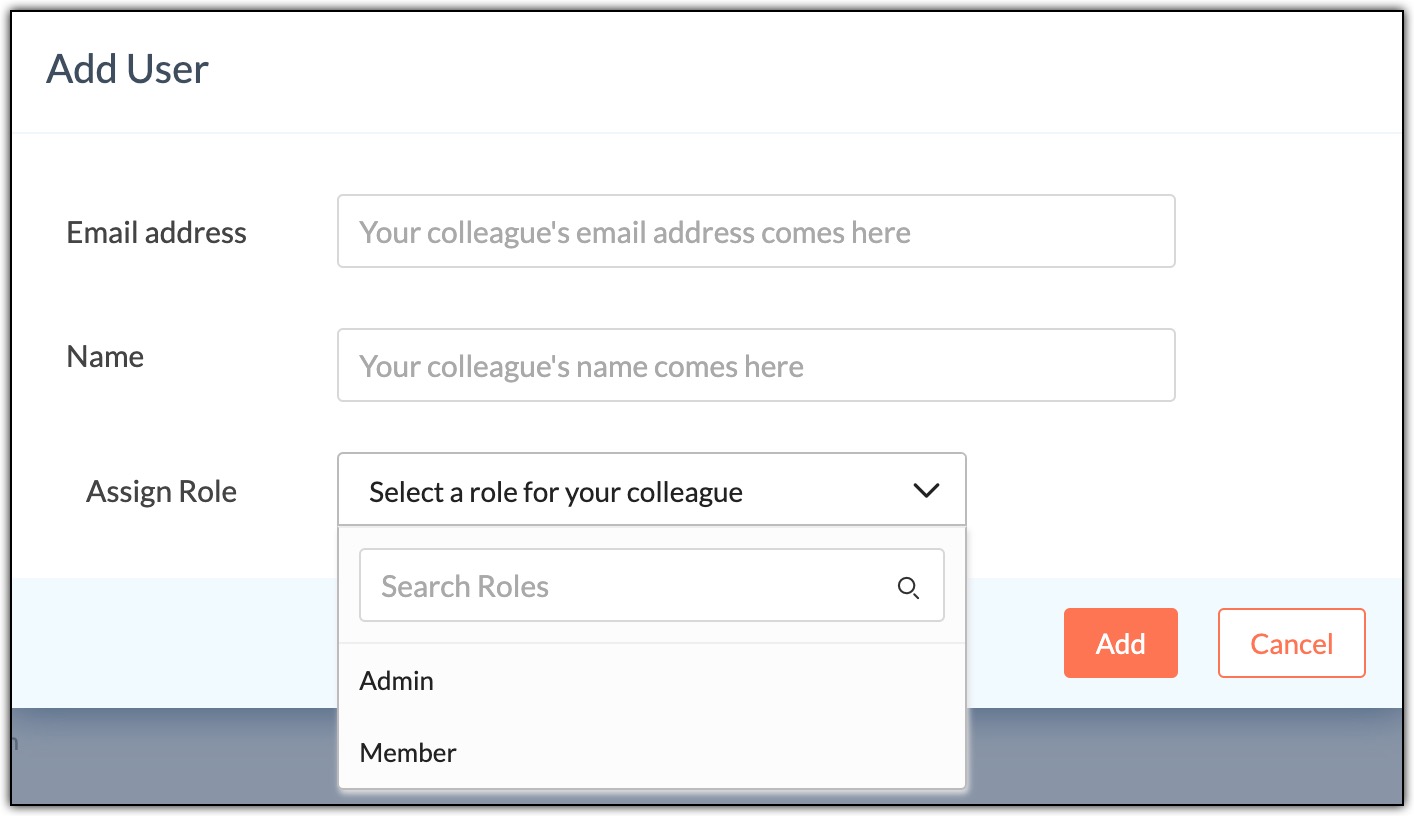Click the 'Search Roles' placeholder text
1414x816 pixels.
[x=465, y=587]
